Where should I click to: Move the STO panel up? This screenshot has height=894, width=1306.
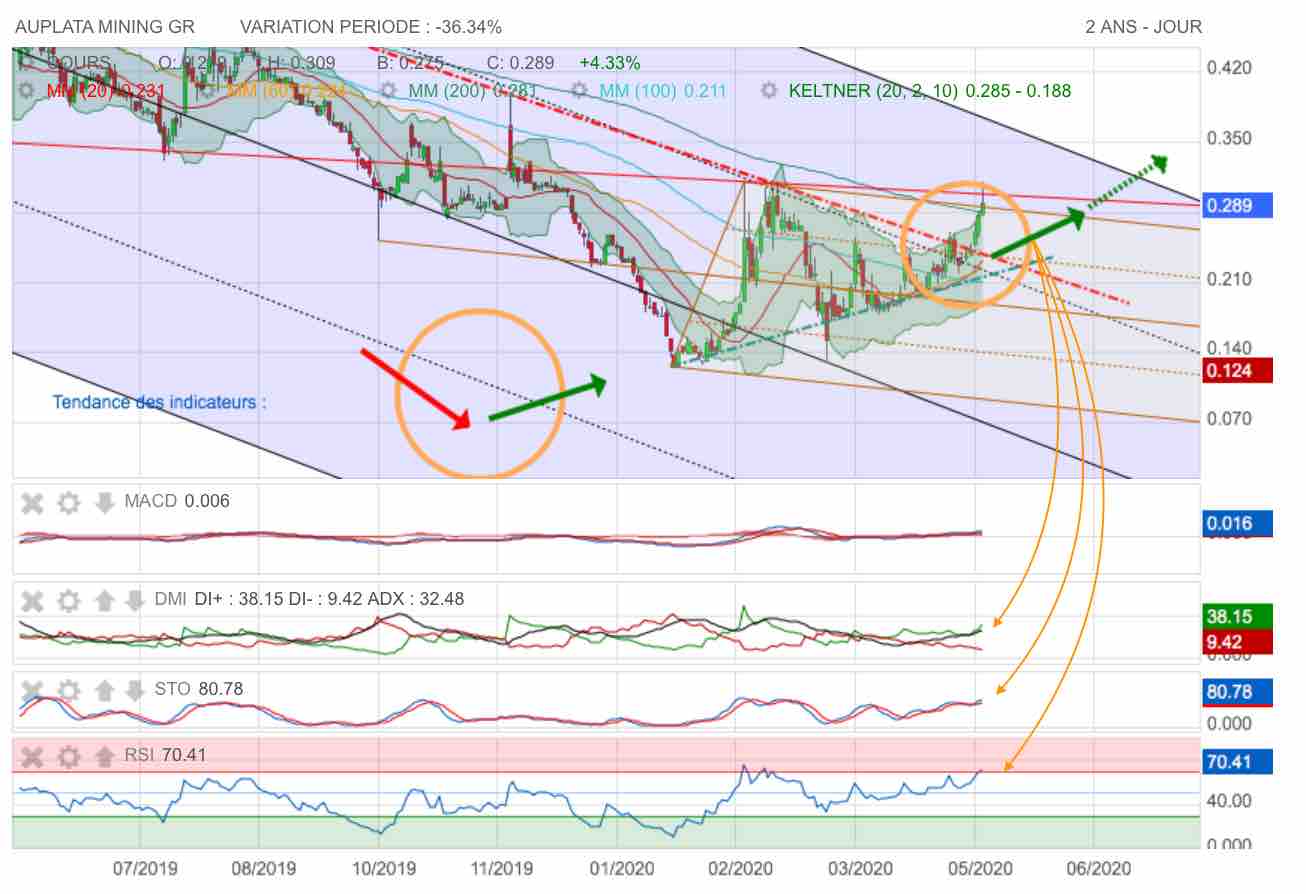[104, 689]
